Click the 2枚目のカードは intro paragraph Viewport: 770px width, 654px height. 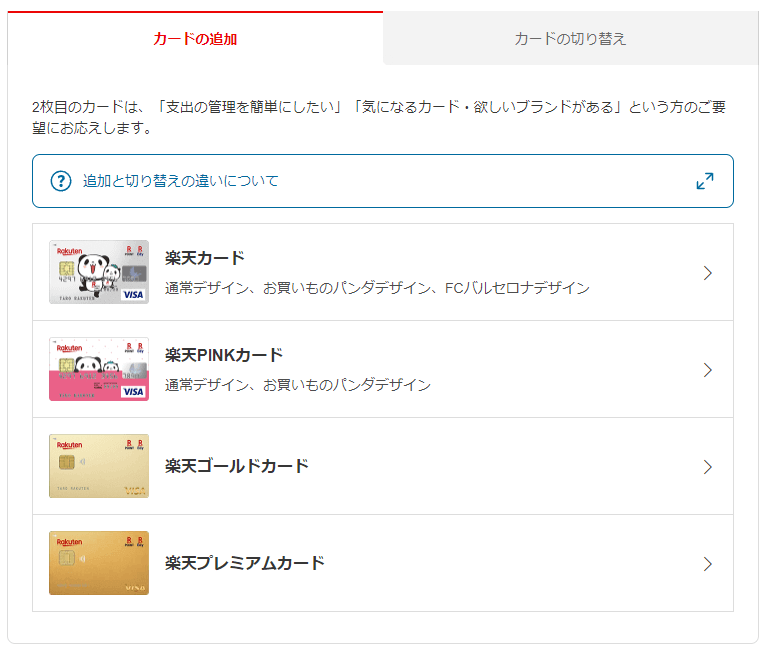coord(379,117)
